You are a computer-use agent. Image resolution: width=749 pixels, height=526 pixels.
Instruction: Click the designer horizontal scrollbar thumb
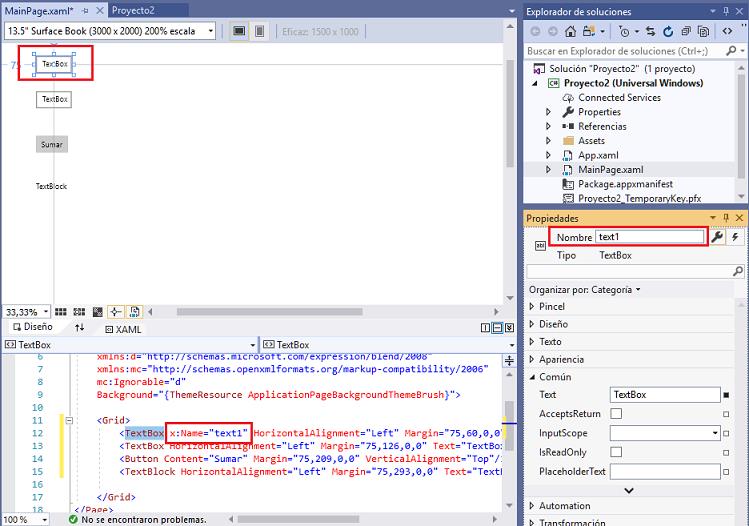click(x=269, y=311)
